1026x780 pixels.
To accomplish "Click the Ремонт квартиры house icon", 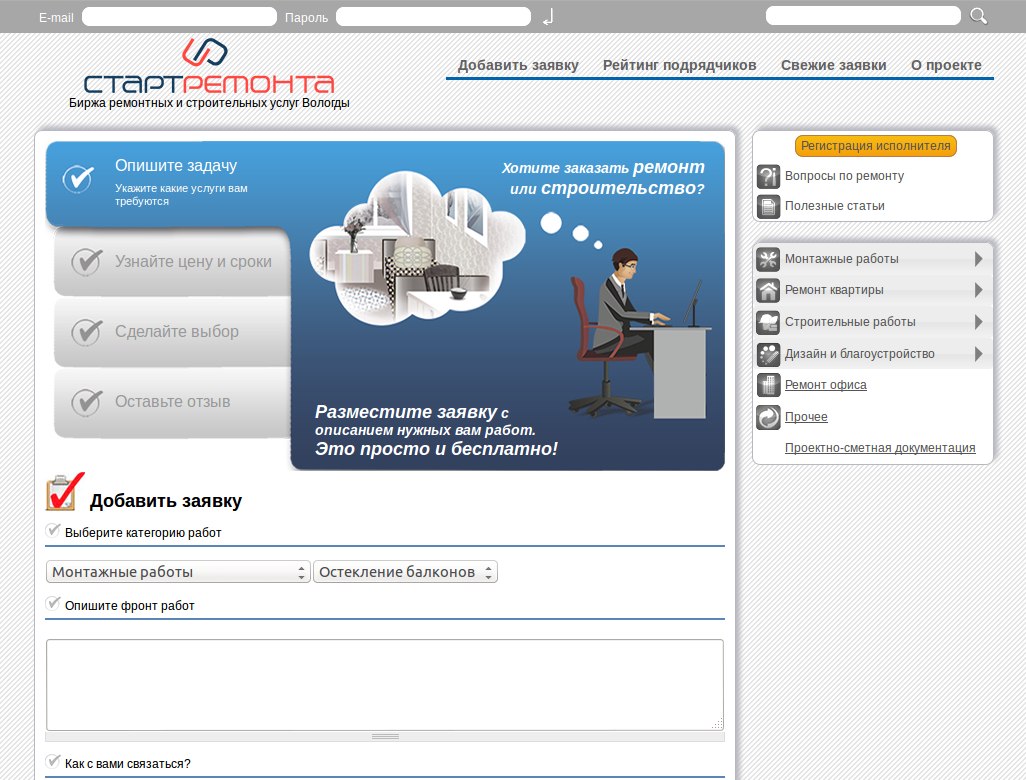I will pos(768,291).
